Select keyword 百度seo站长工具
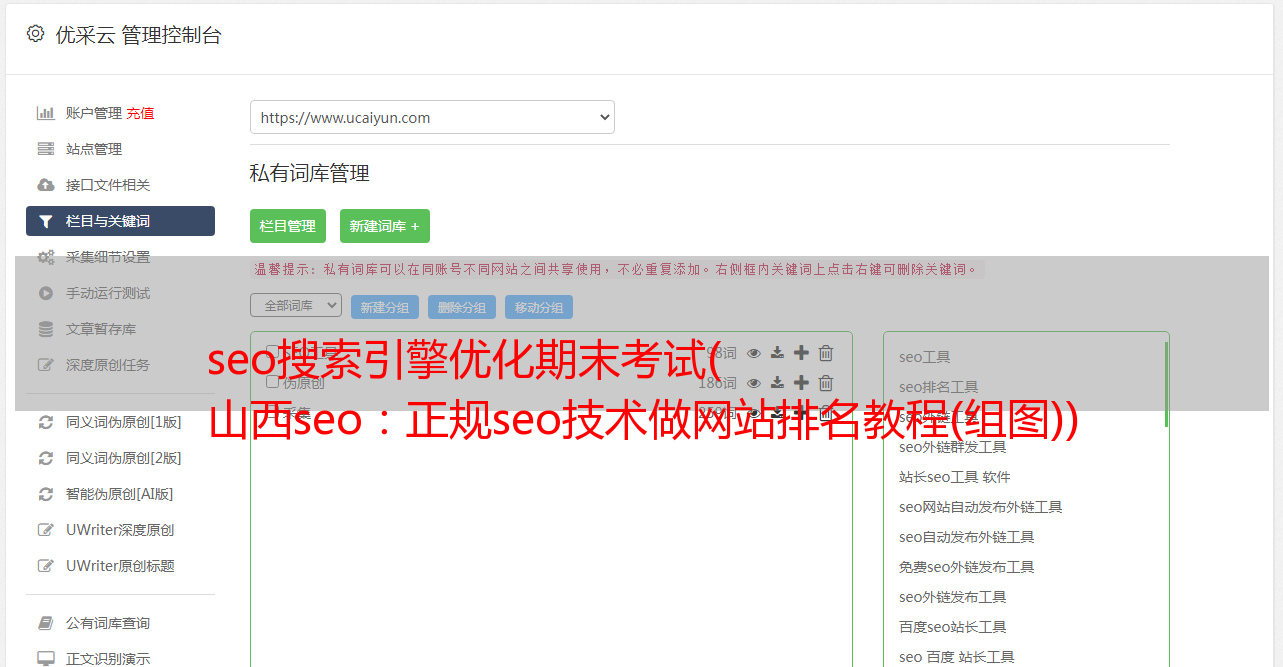1283x667 pixels. click(x=953, y=627)
